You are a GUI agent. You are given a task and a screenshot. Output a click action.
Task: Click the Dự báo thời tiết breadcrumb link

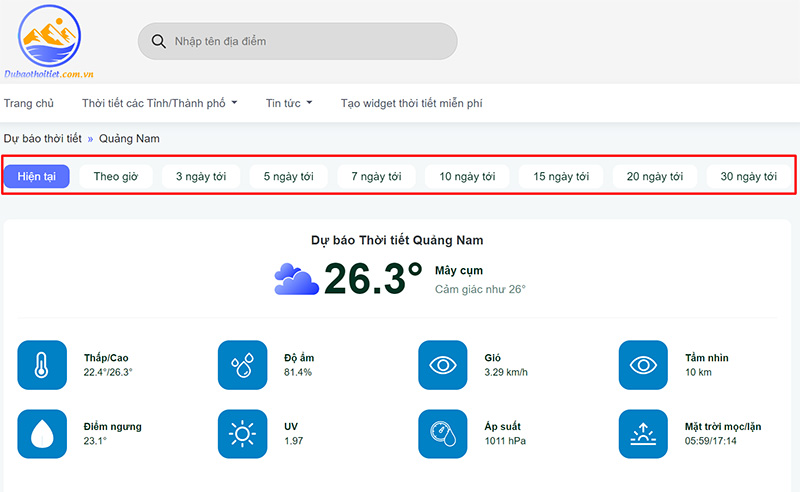(x=43, y=138)
